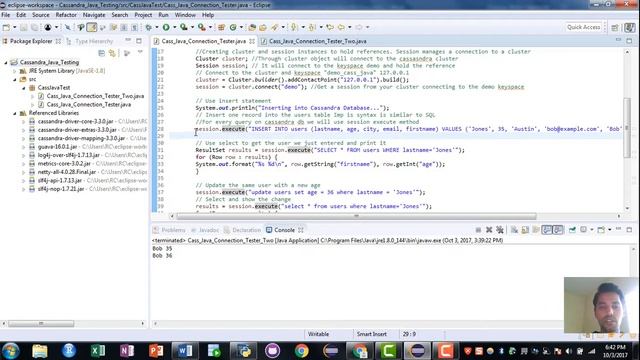The height and width of the screenshot is (360, 640).
Task: Click the Coverage launch icon
Action: 183,27
